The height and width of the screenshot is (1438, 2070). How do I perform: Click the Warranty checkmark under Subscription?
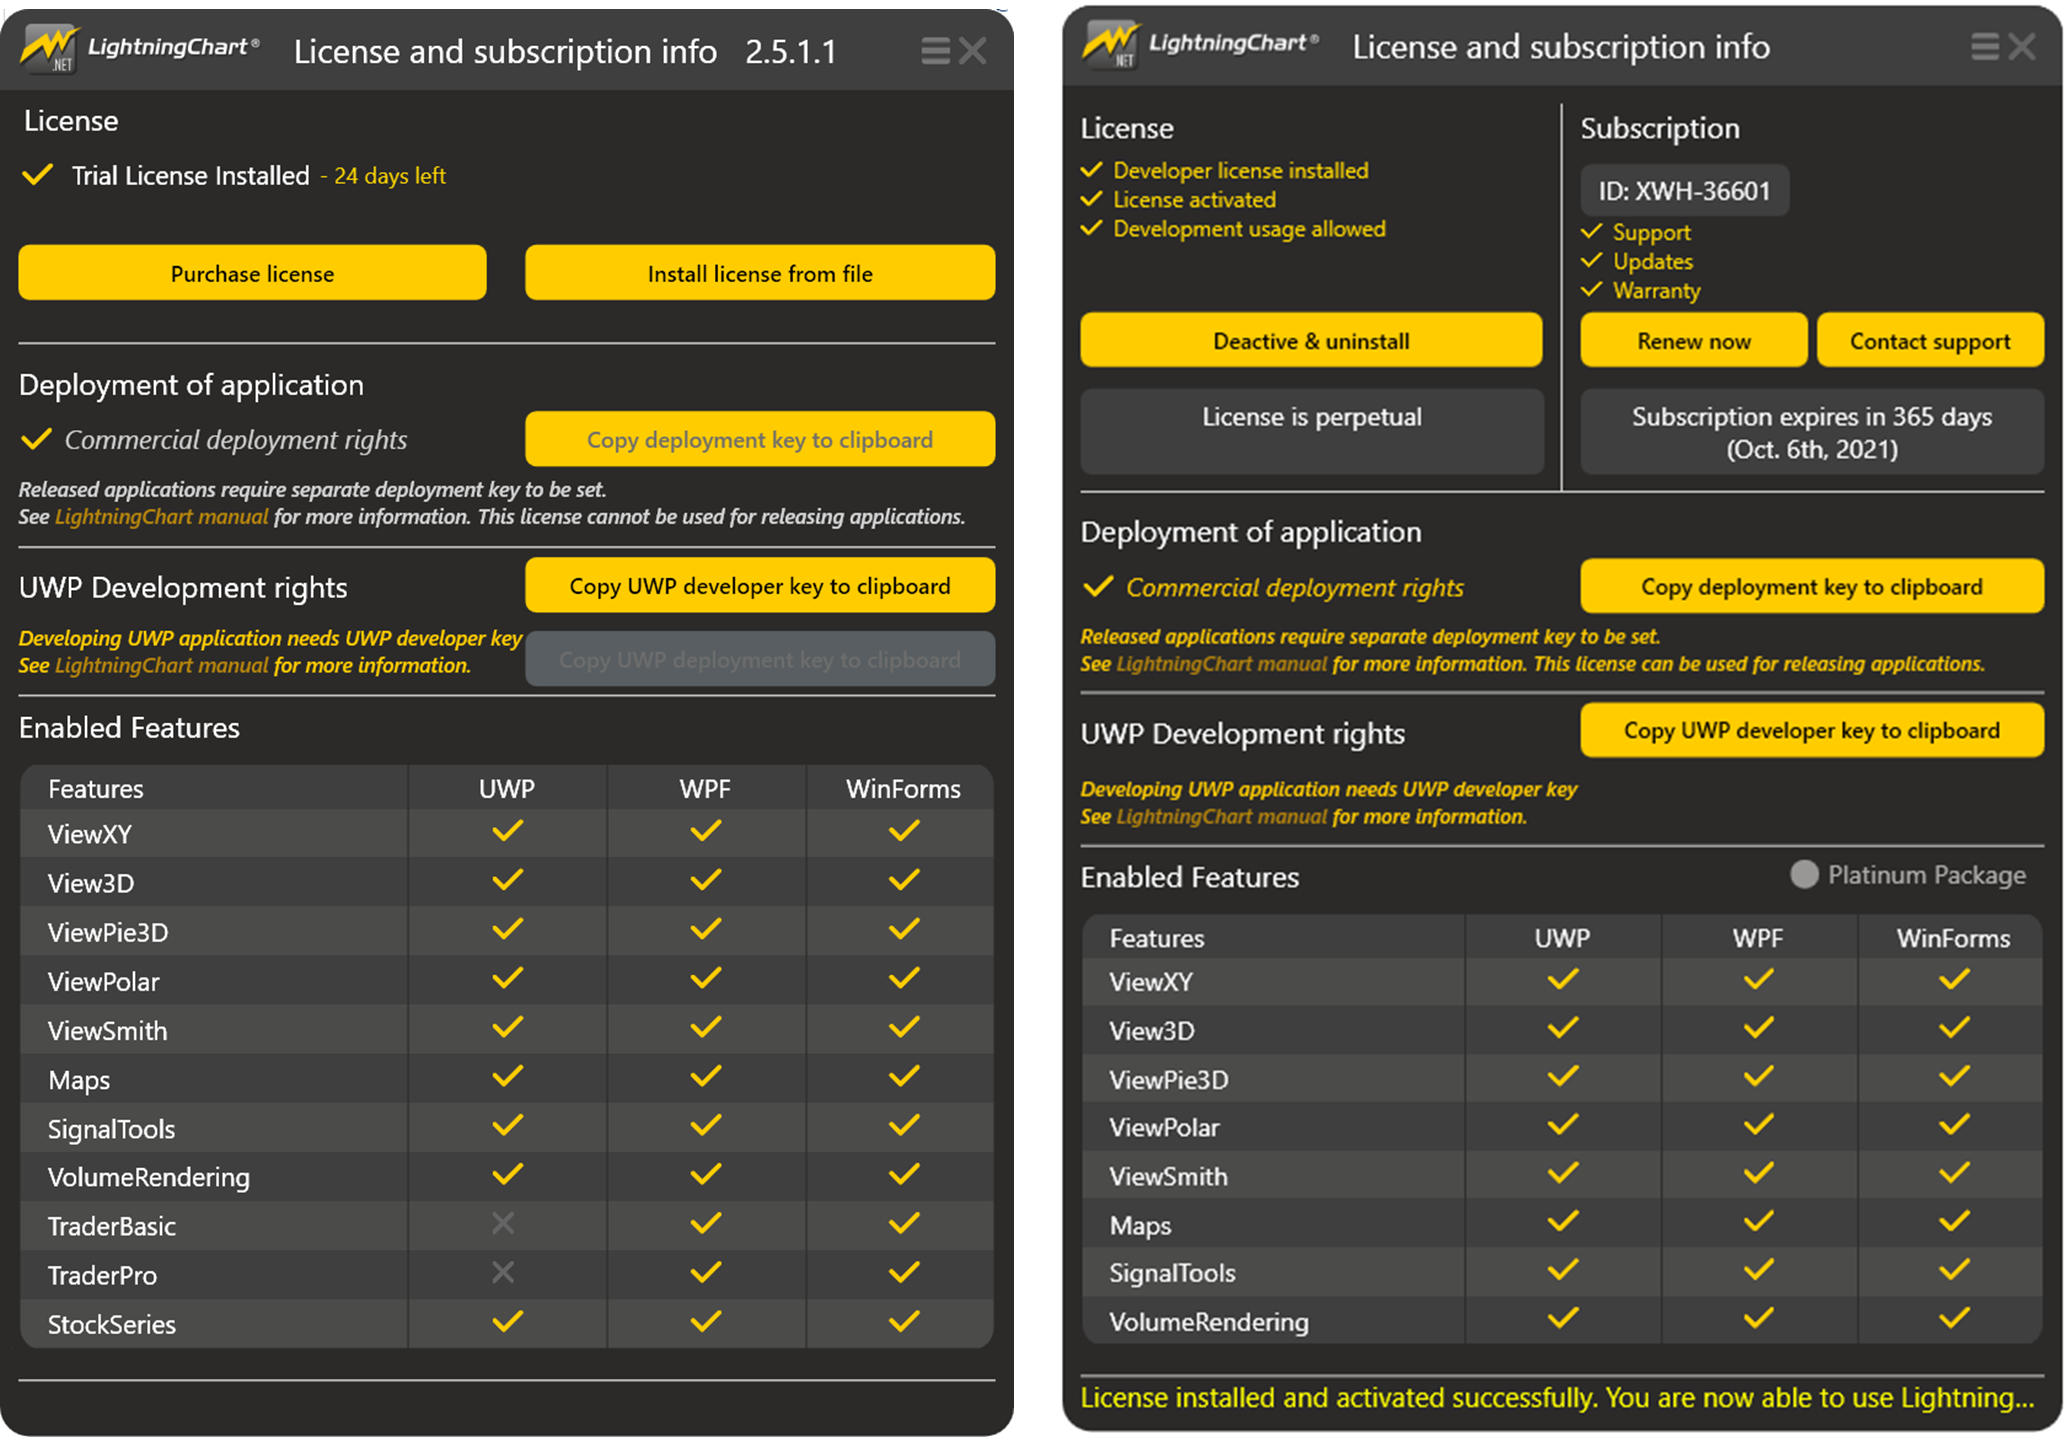click(x=1592, y=290)
